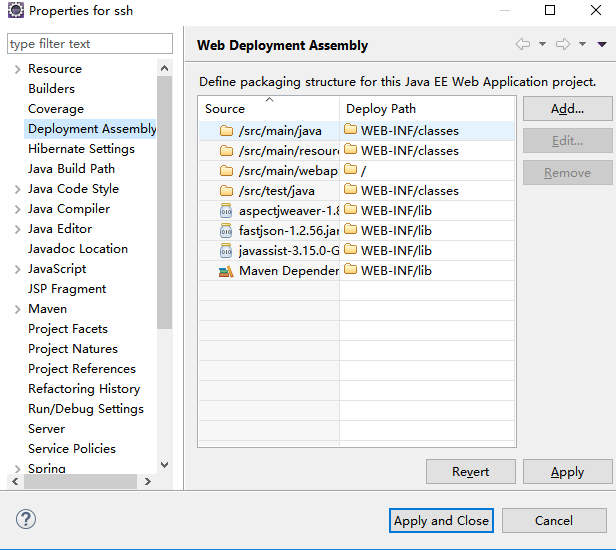Click the type filter text field
The image size is (616, 550).
pyautogui.click(x=90, y=44)
